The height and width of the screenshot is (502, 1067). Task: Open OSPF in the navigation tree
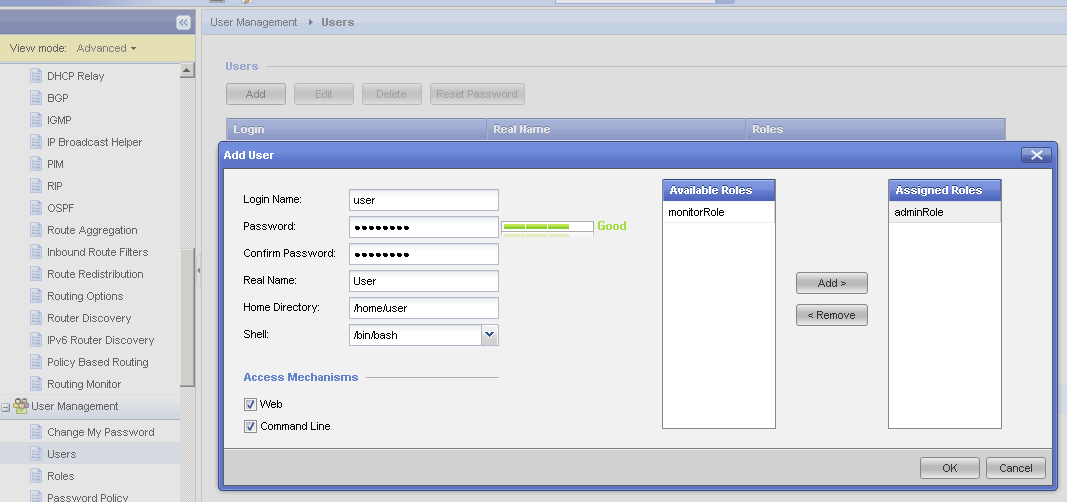coord(61,208)
